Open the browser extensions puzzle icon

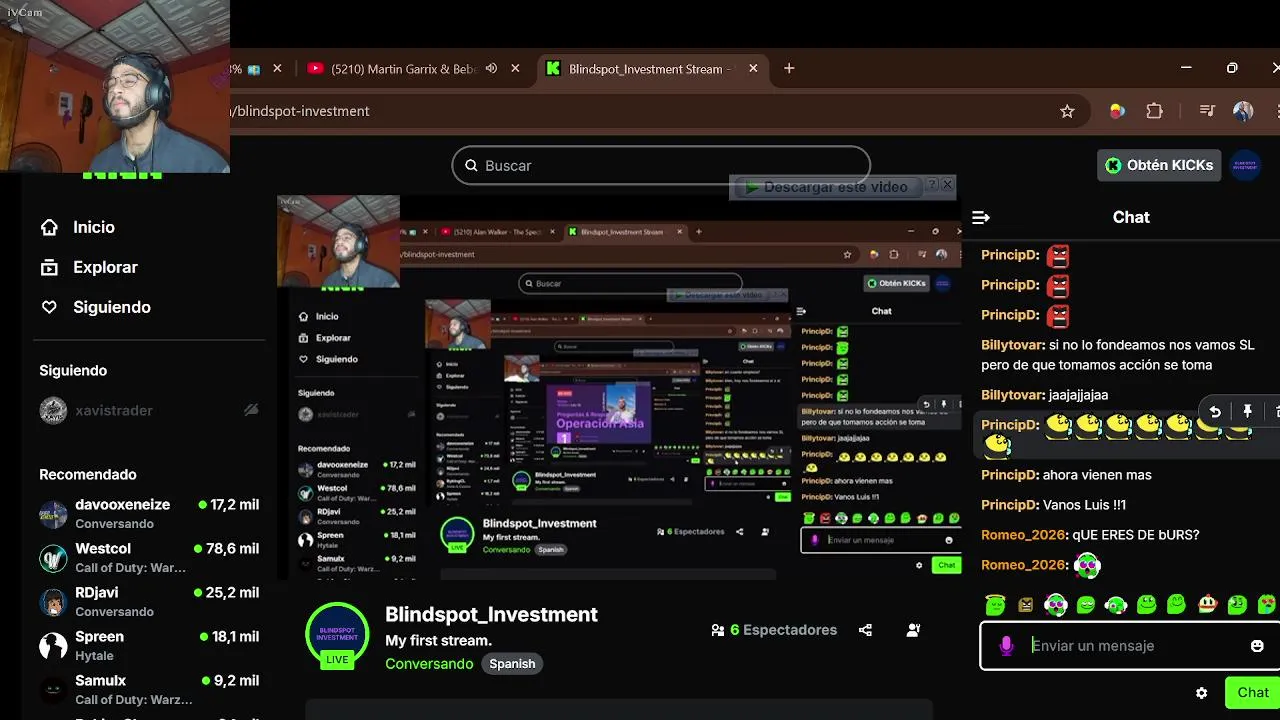(x=1154, y=111)
